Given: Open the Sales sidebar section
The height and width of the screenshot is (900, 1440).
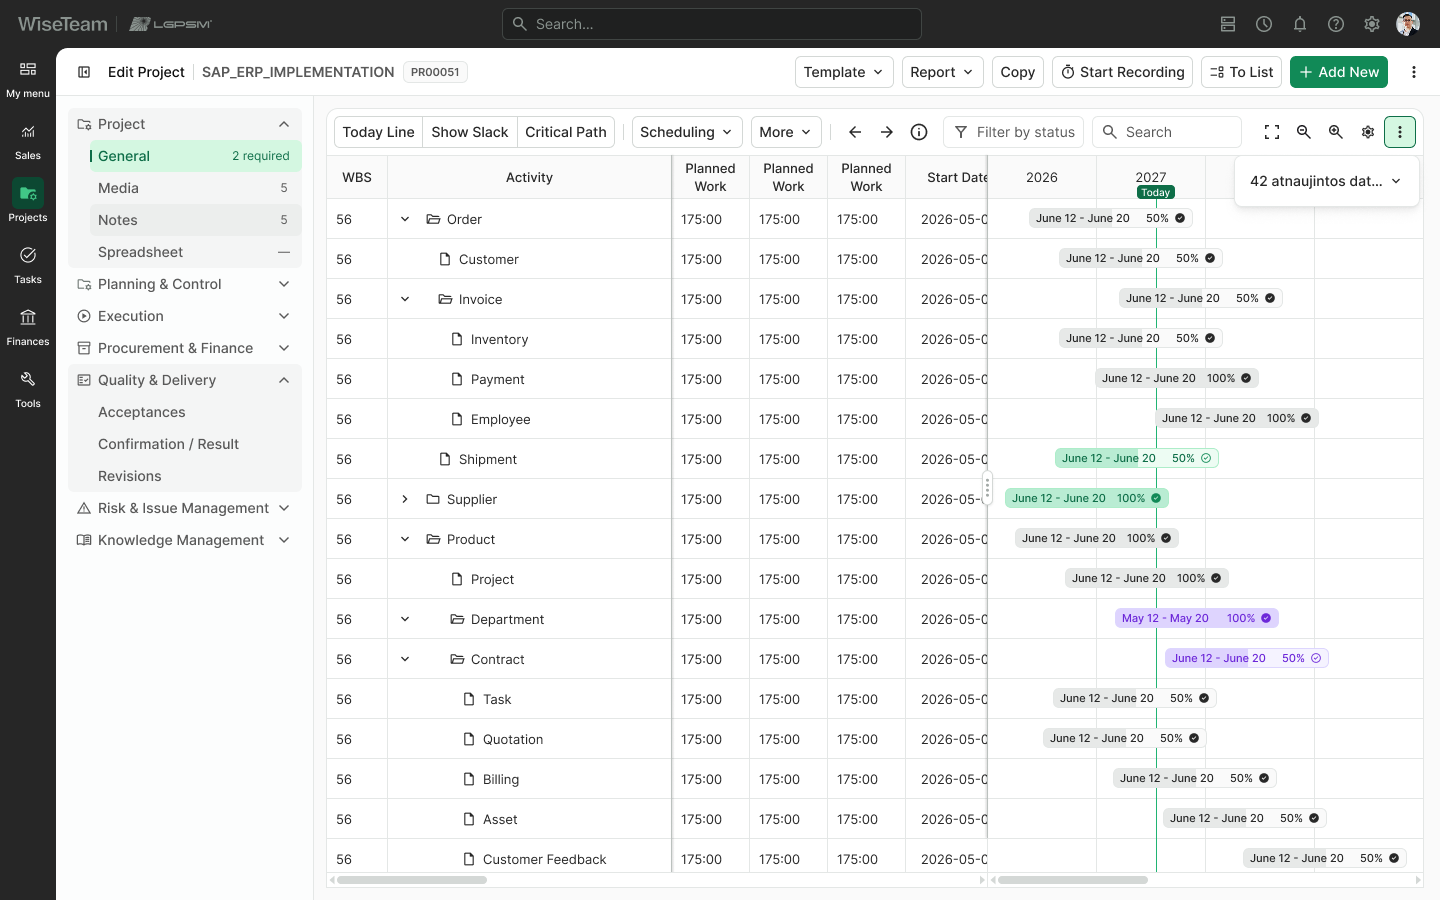Looking at the screenshot, I should pyautogui.click(x=28, y=141).
